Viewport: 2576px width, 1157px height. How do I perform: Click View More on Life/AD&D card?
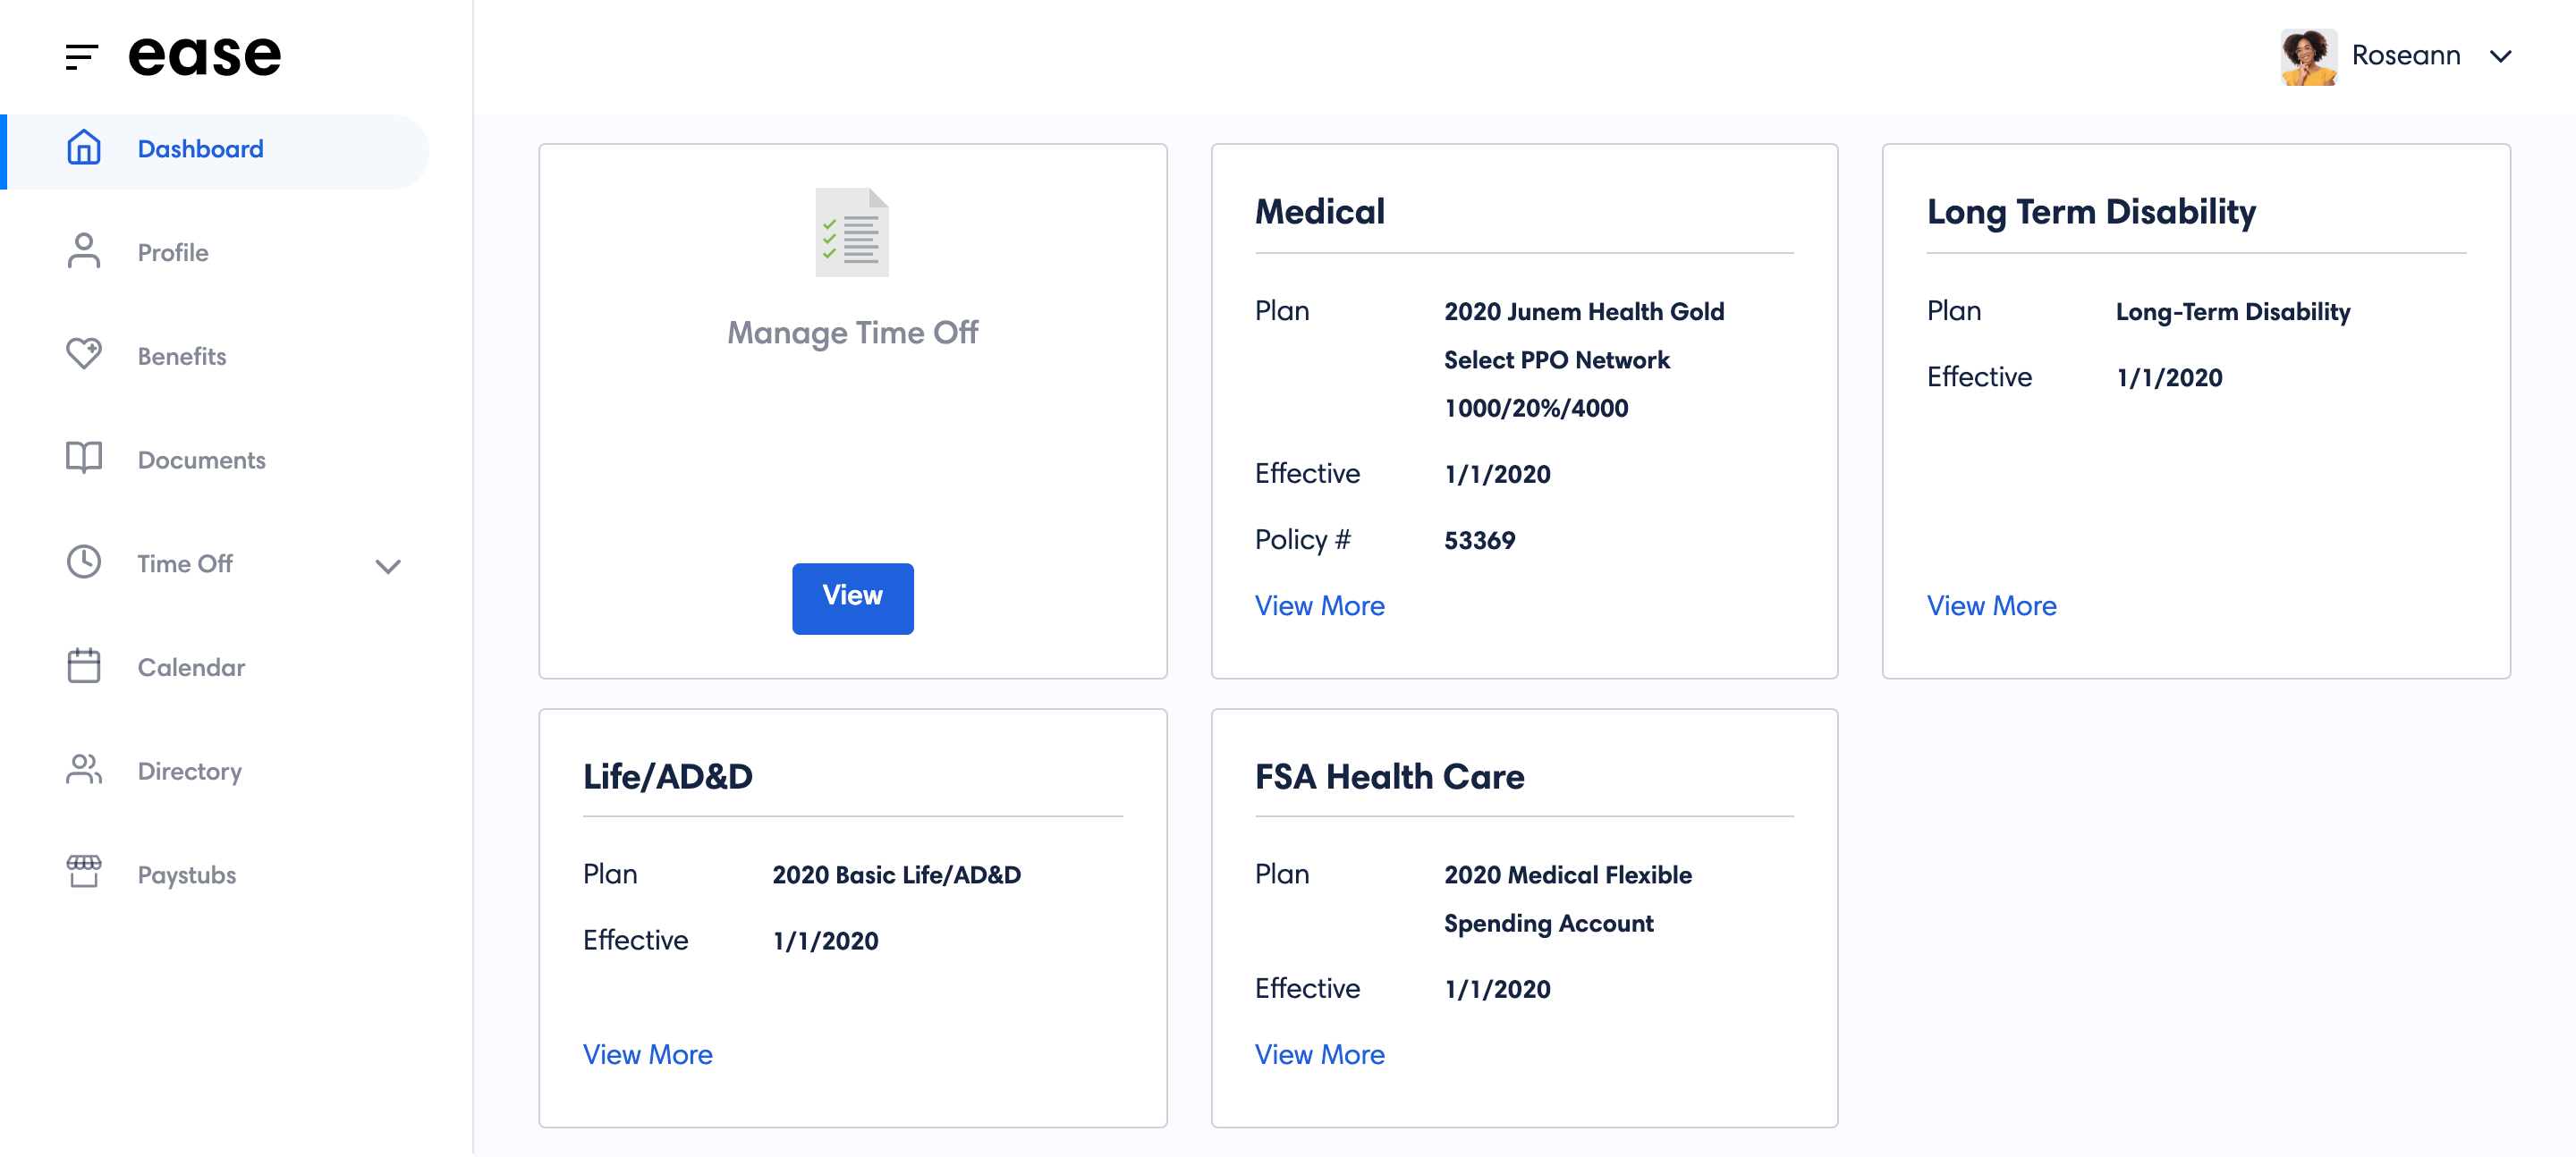pos(647,1054)
